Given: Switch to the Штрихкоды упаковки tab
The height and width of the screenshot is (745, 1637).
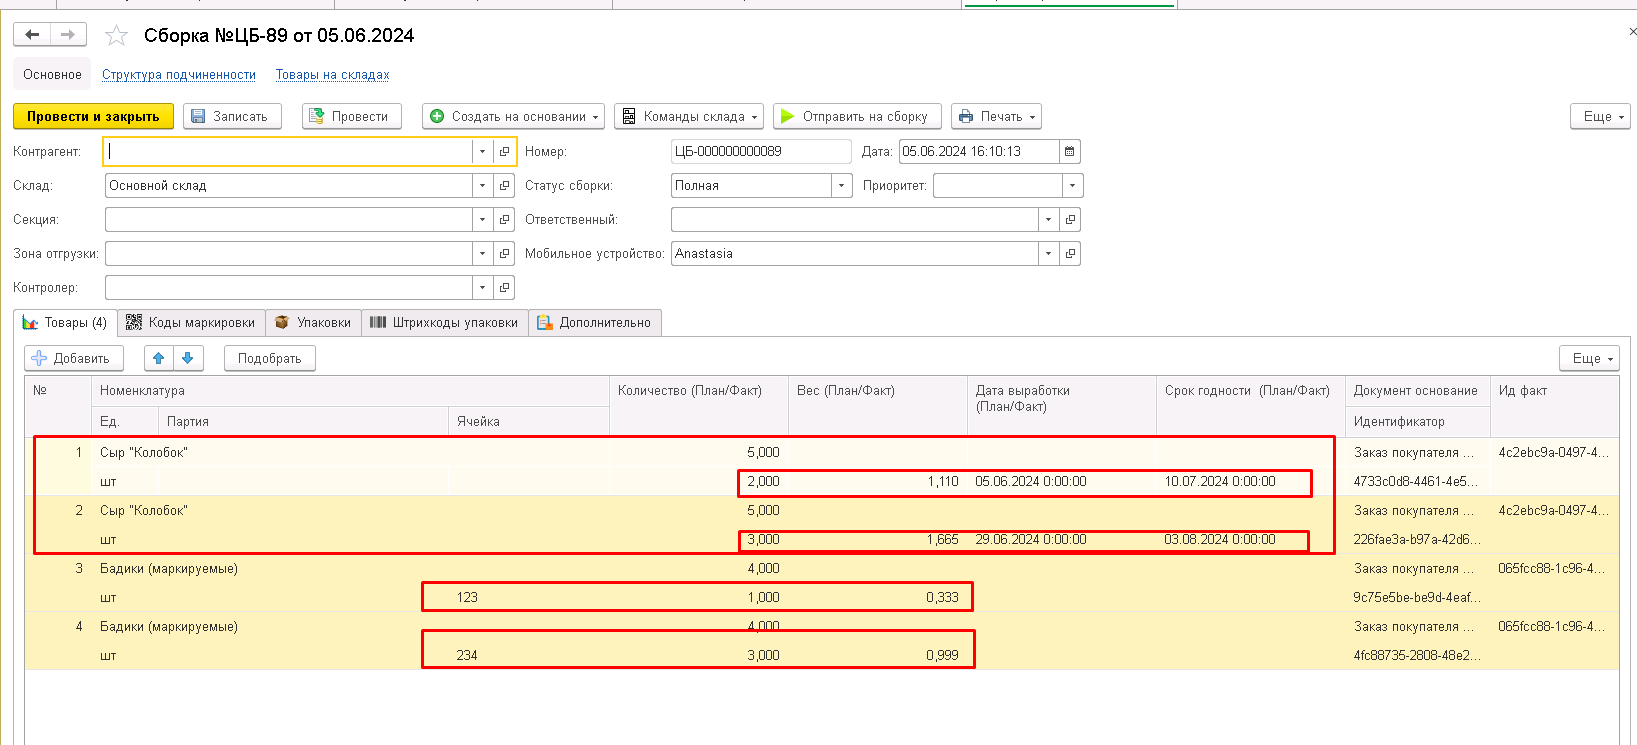Looking at the screenshot, I should (445, 323).
